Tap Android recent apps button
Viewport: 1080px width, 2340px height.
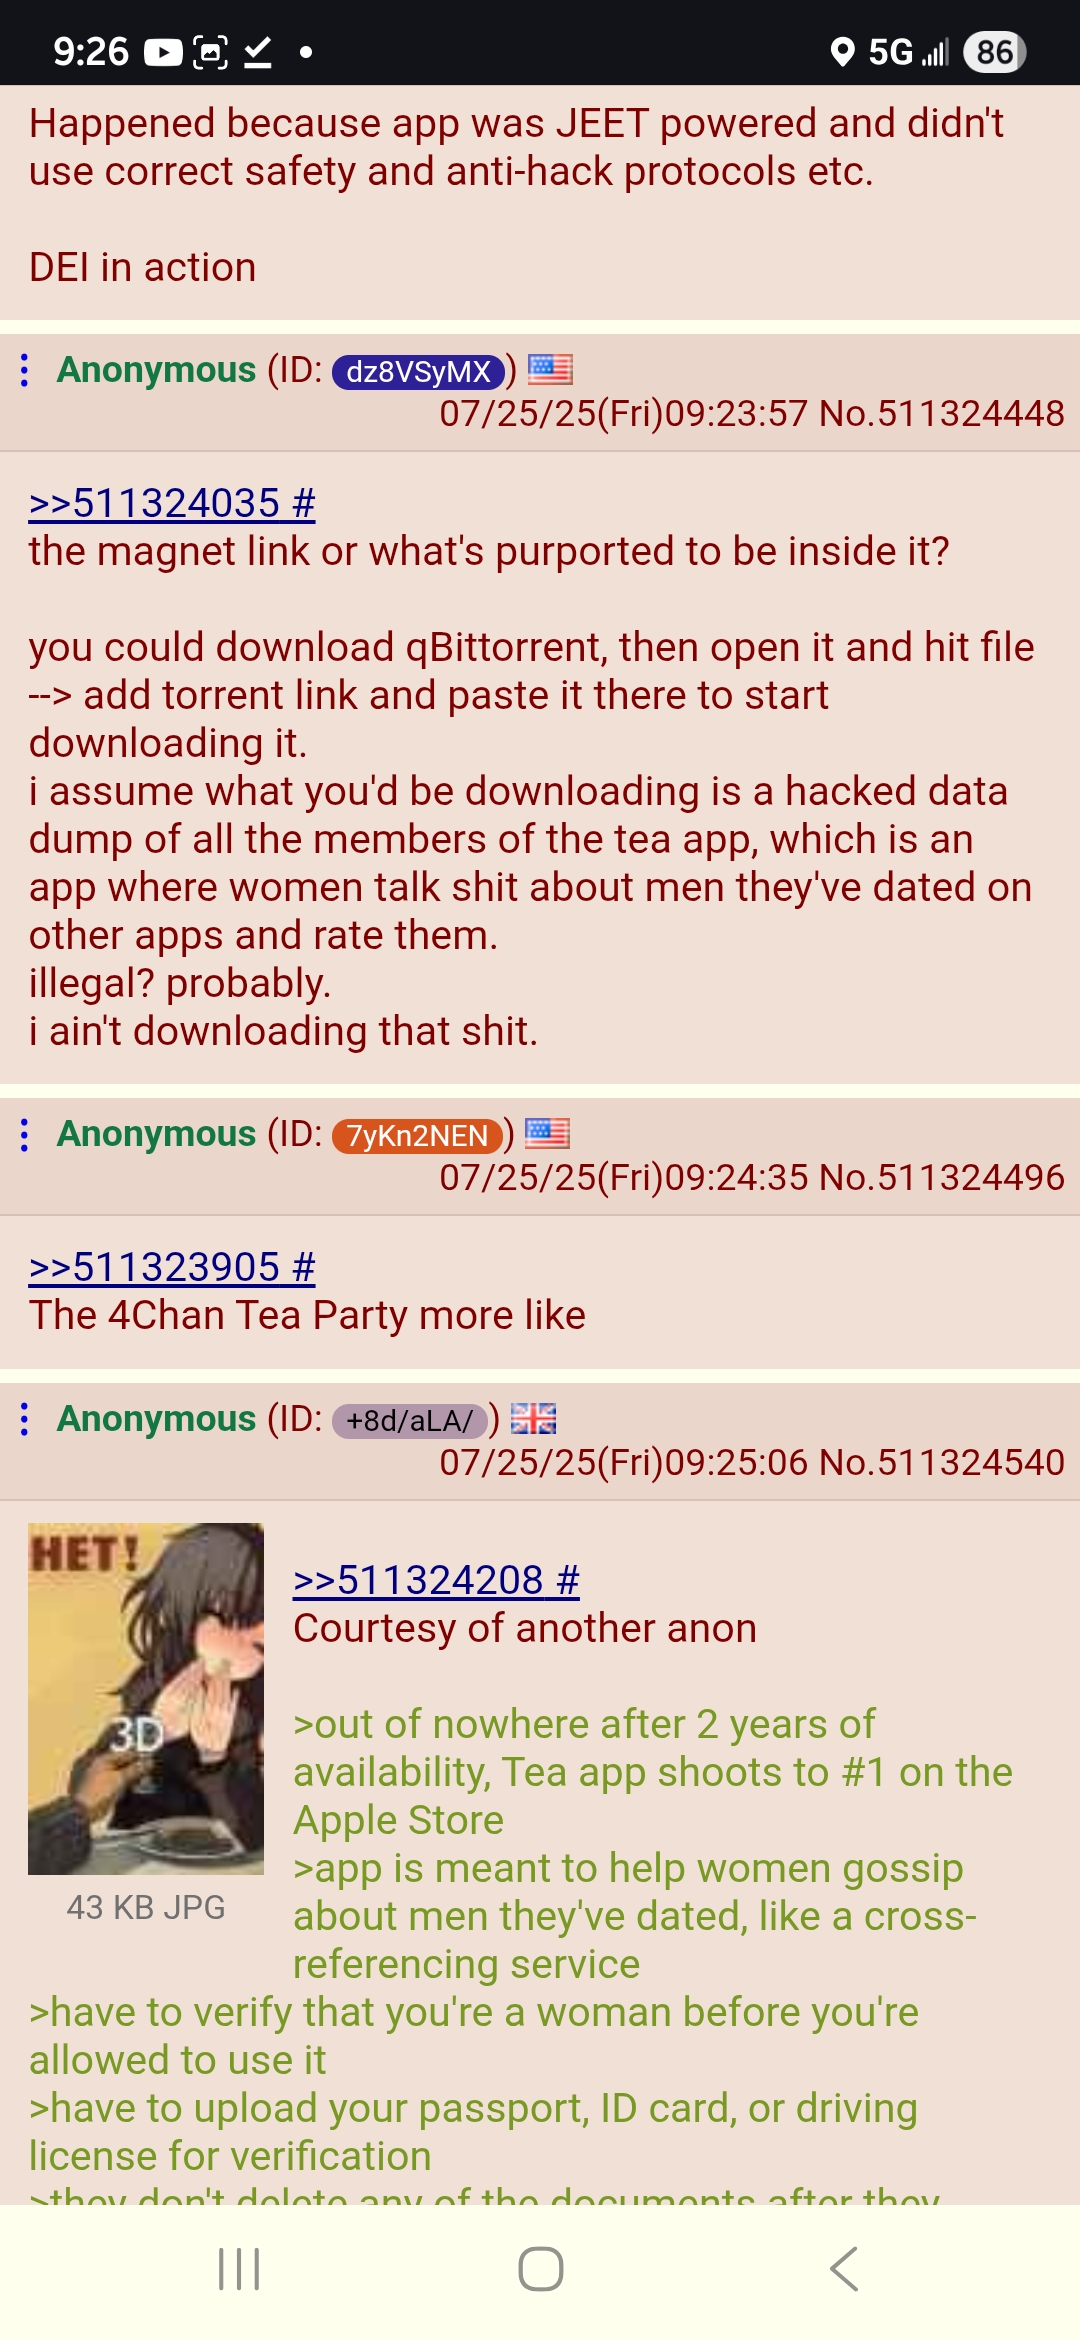(x=239, y=2269)
